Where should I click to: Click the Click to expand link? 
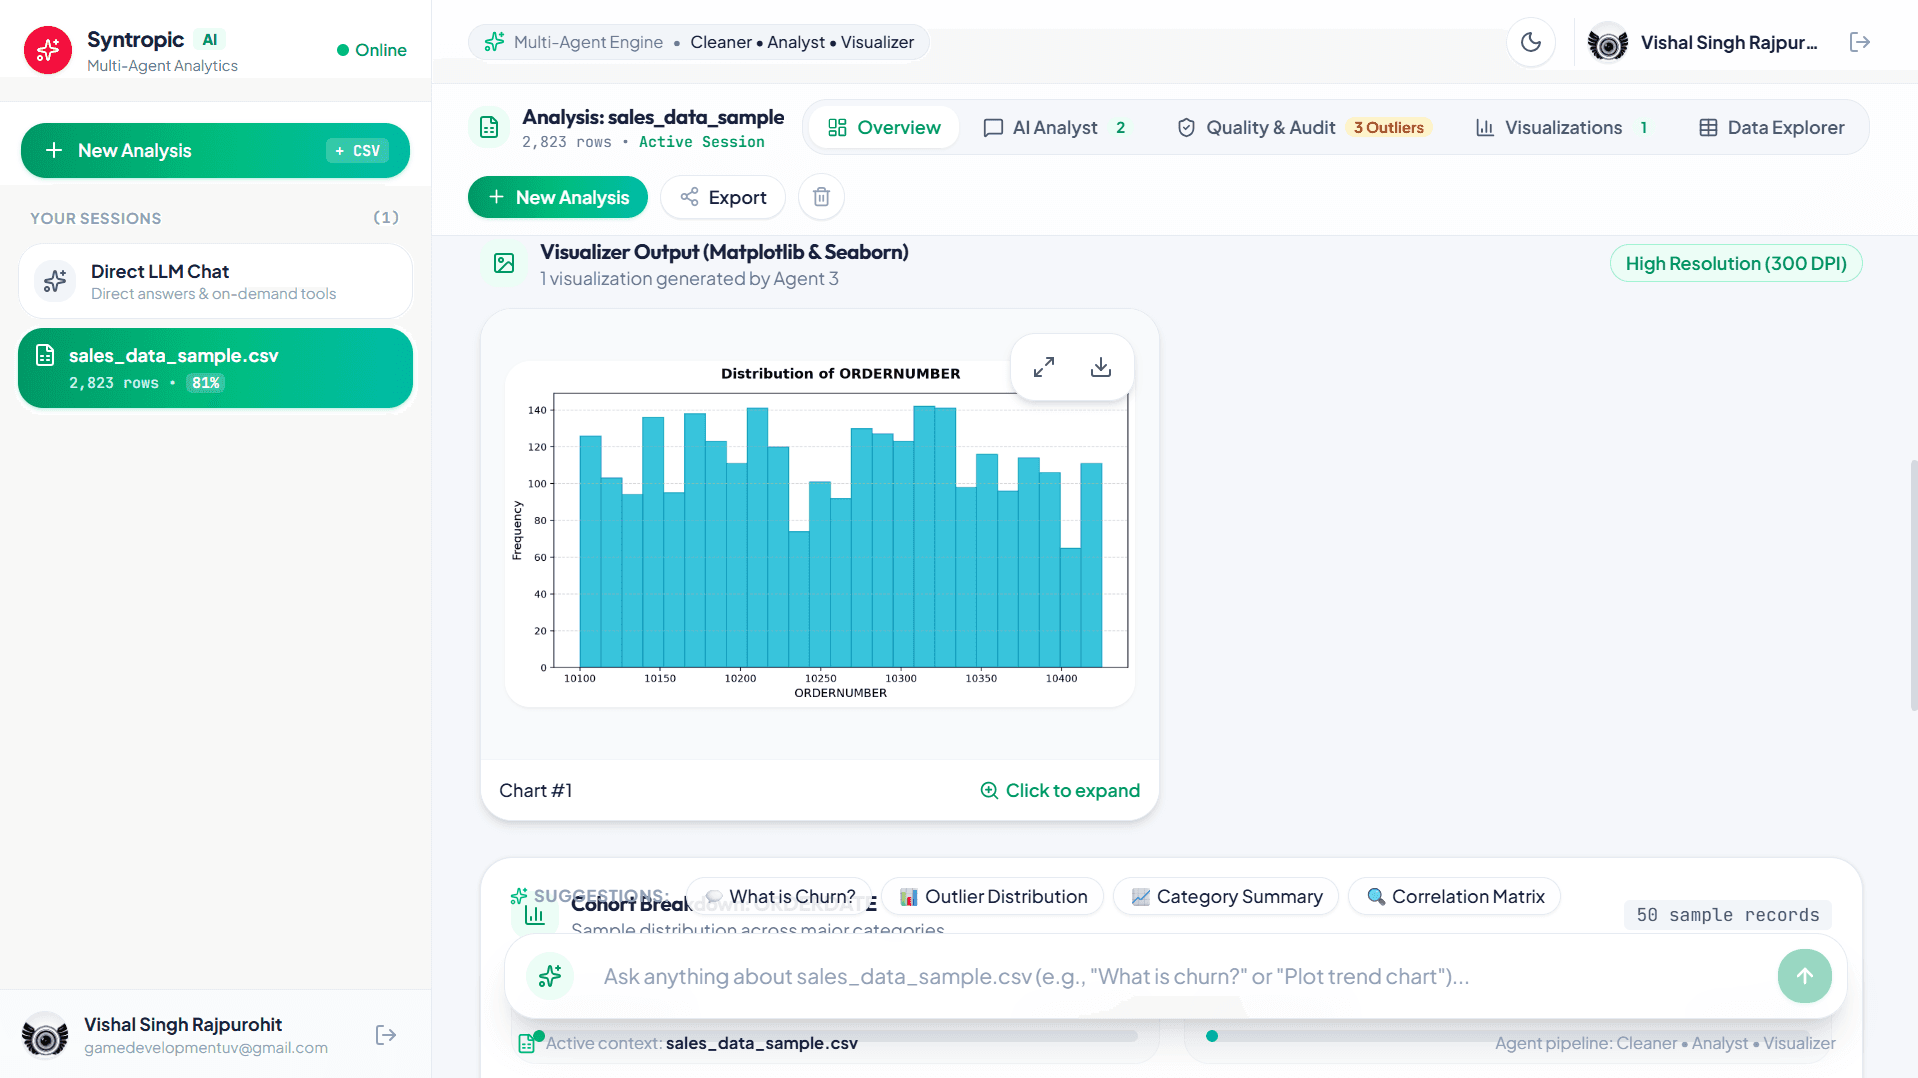tap(1060, 790)
